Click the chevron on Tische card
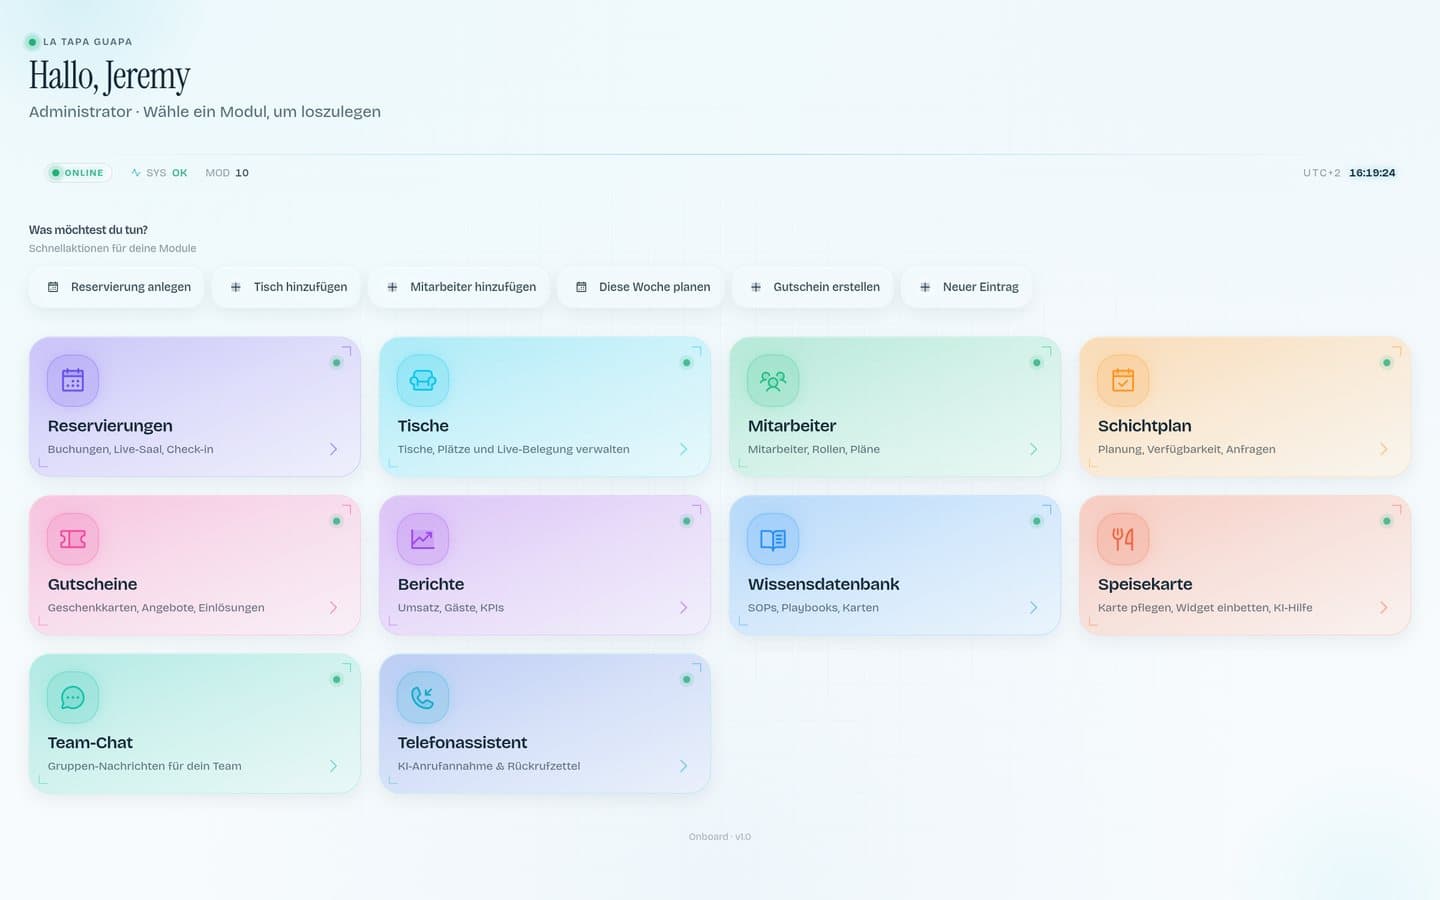This screenshot has height=900, width=1440. click(683, 449)
